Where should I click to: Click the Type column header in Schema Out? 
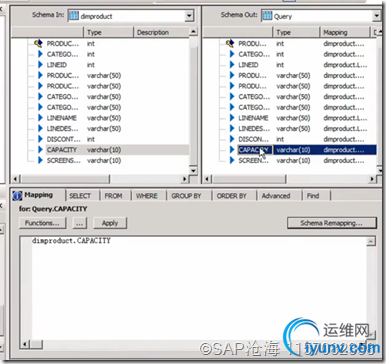[x=296, y=32]
